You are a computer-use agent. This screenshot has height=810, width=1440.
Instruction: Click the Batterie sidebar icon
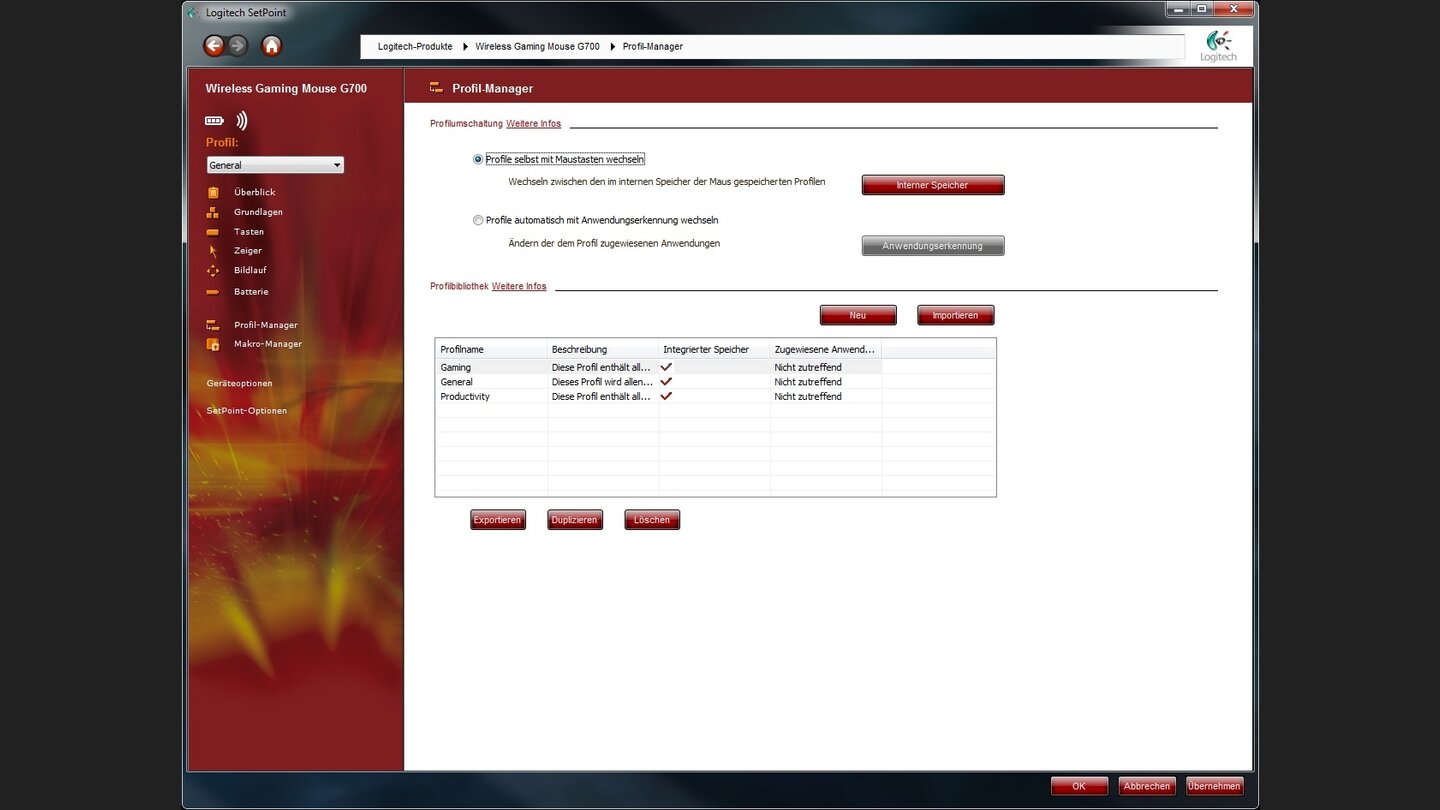[x=212, y=292]
